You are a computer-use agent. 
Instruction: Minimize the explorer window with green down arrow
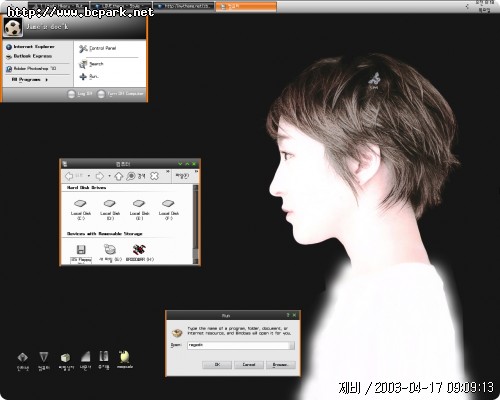tap(180, 164)
